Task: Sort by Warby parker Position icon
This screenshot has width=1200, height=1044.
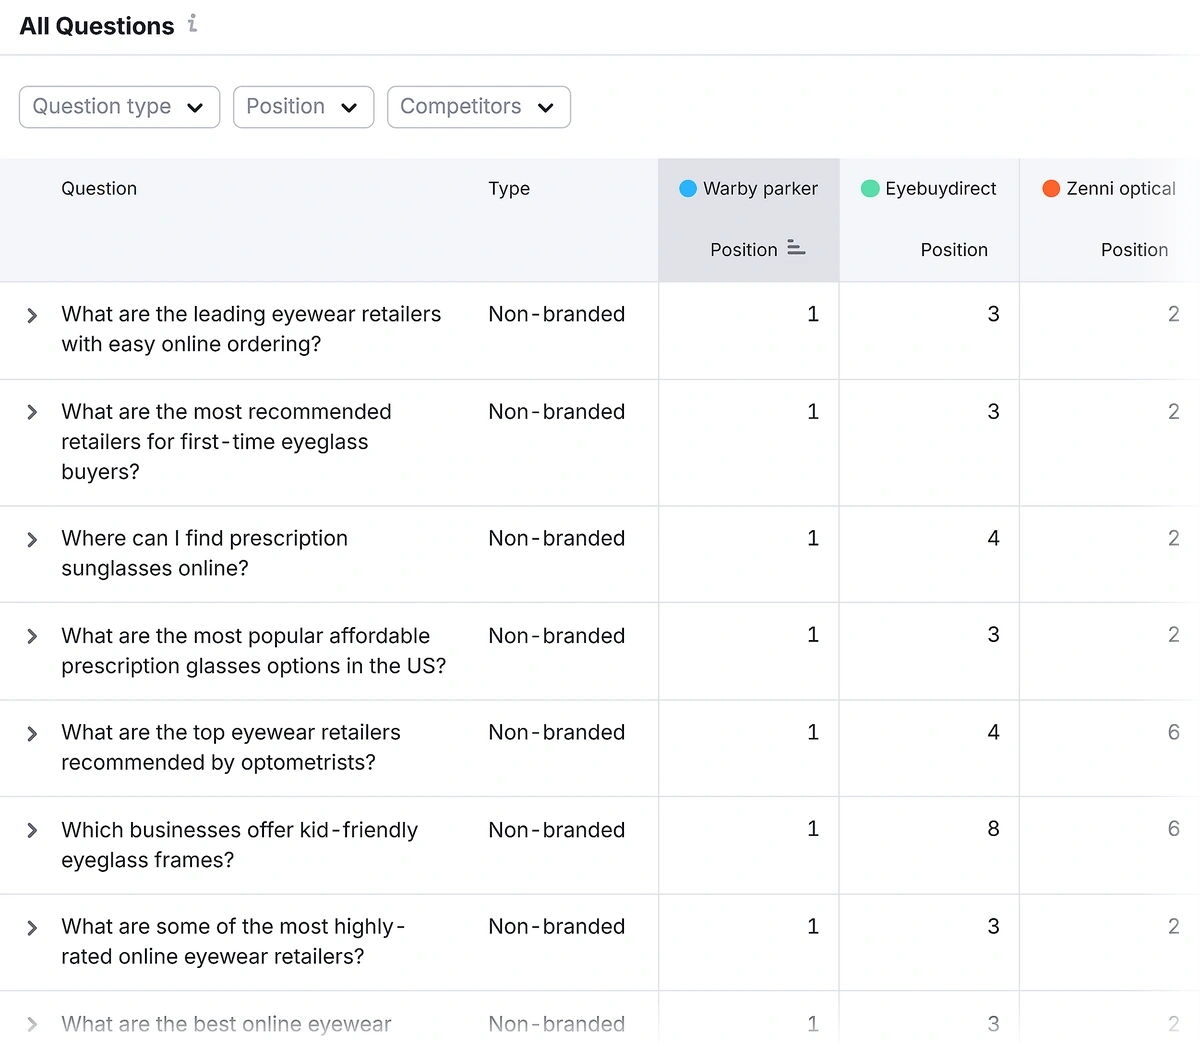Action: pyautogui.click(x=796, y=248)
